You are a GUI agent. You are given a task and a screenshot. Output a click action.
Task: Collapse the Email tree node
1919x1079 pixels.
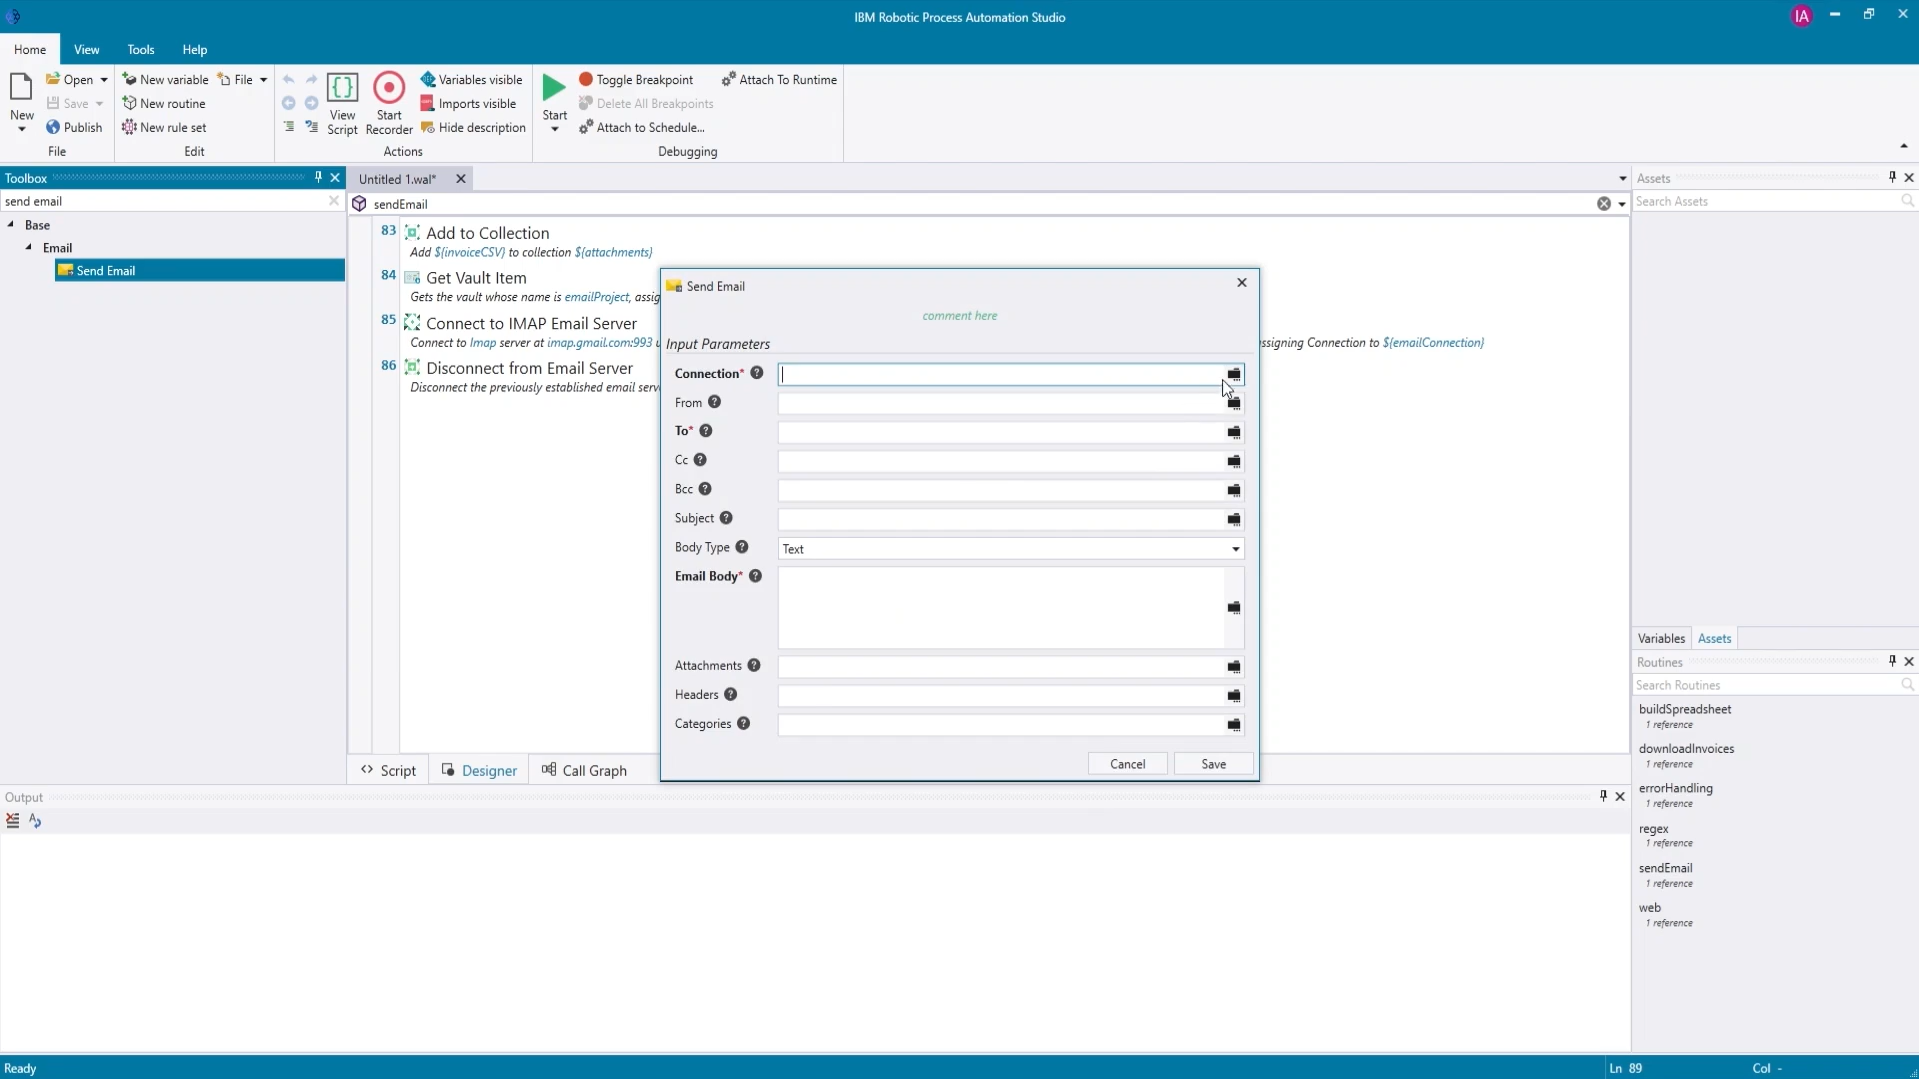[x=29, y=248]
